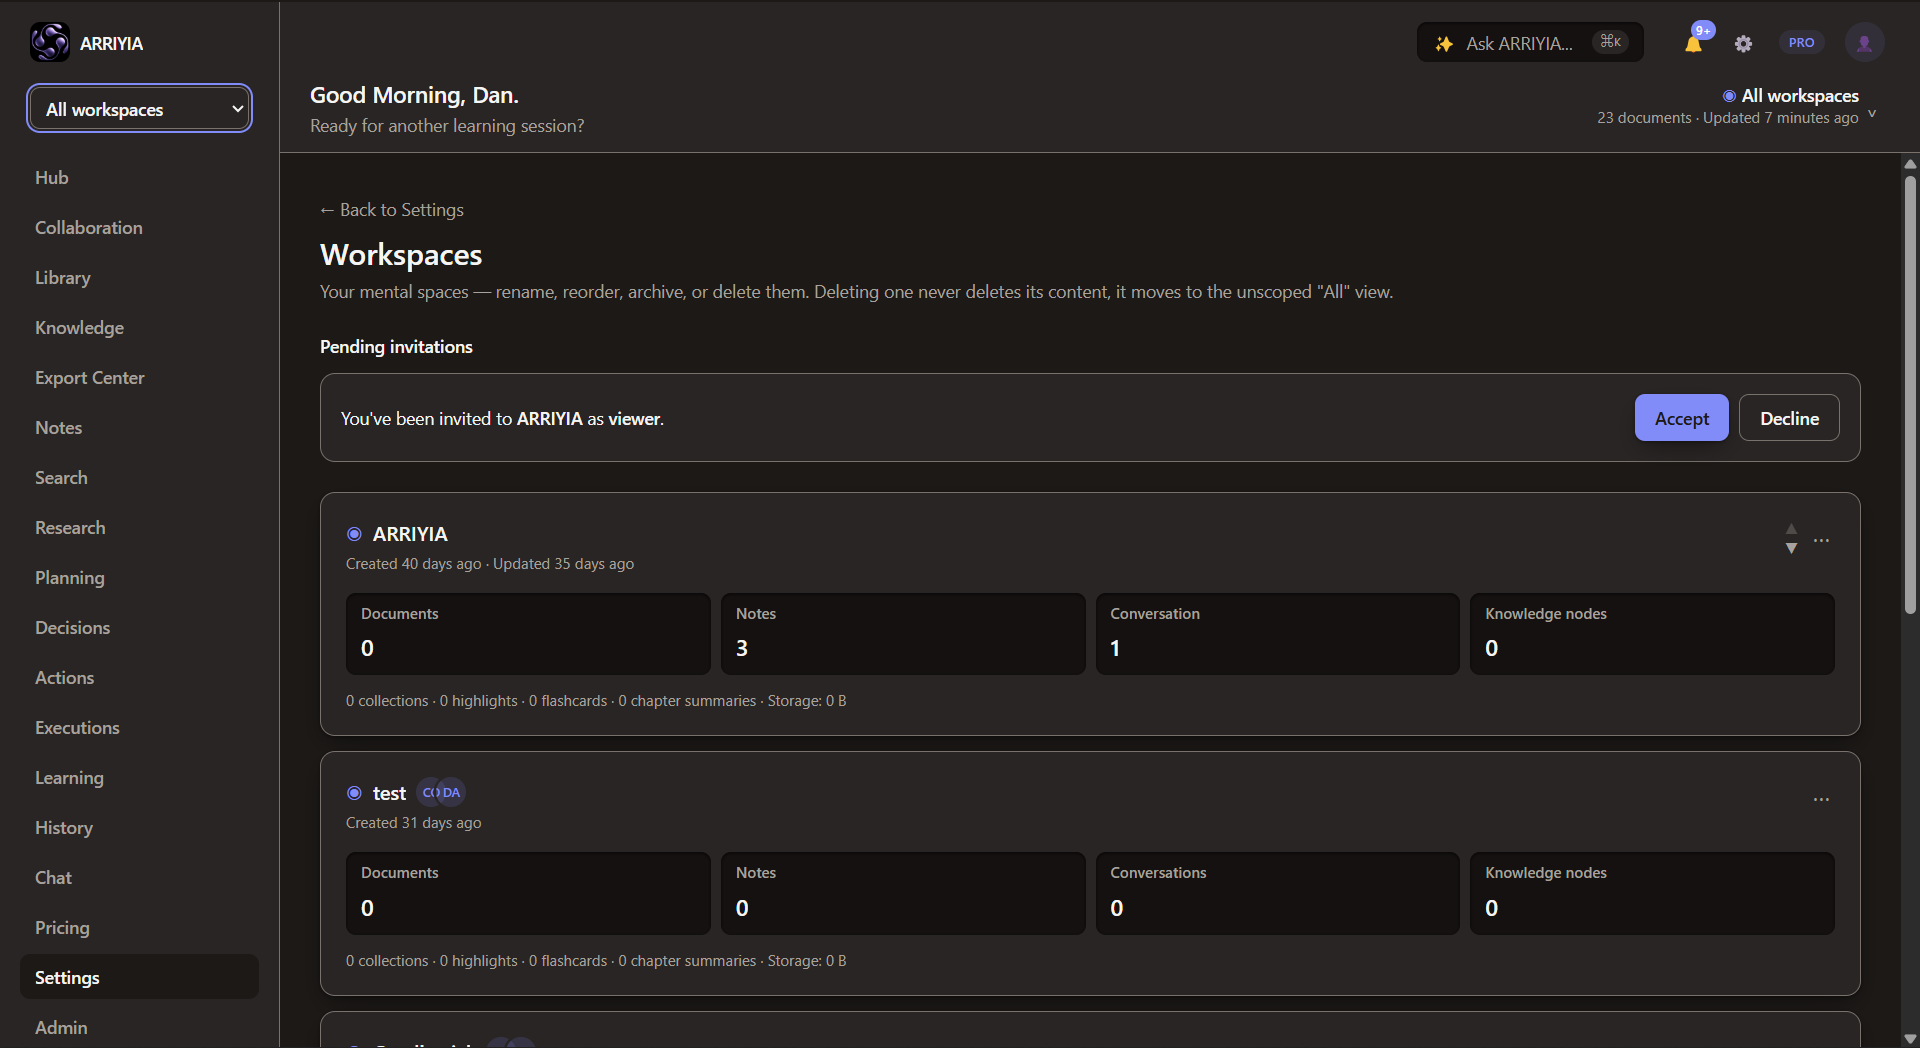Move ARRIYIA workspace up with arrow

point(1791,529)
